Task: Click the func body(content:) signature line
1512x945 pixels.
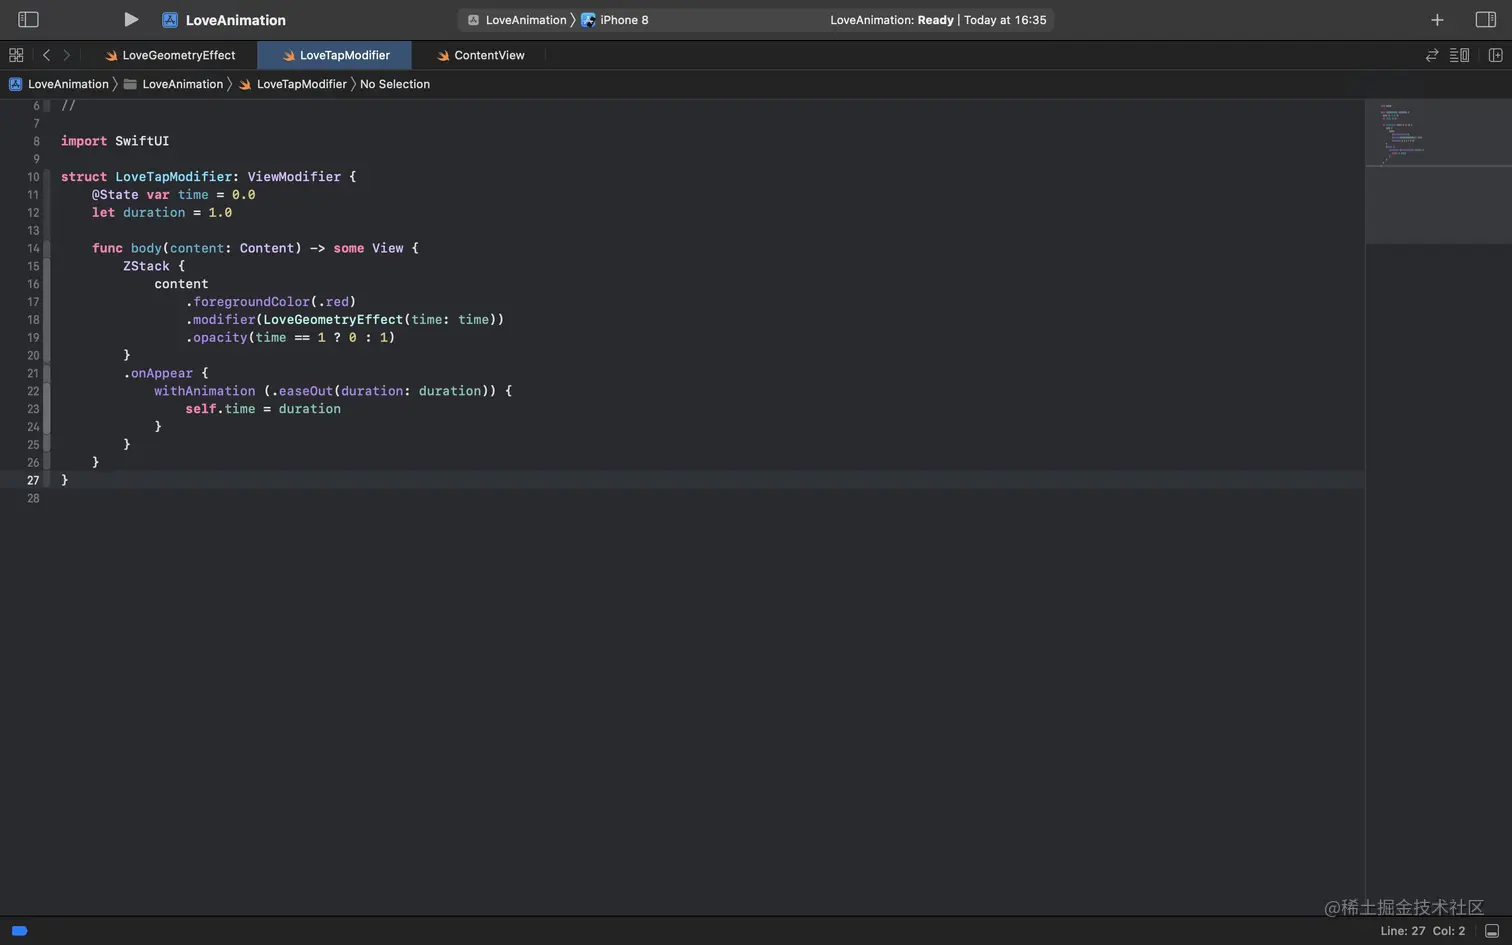Action: click(255, 248)
